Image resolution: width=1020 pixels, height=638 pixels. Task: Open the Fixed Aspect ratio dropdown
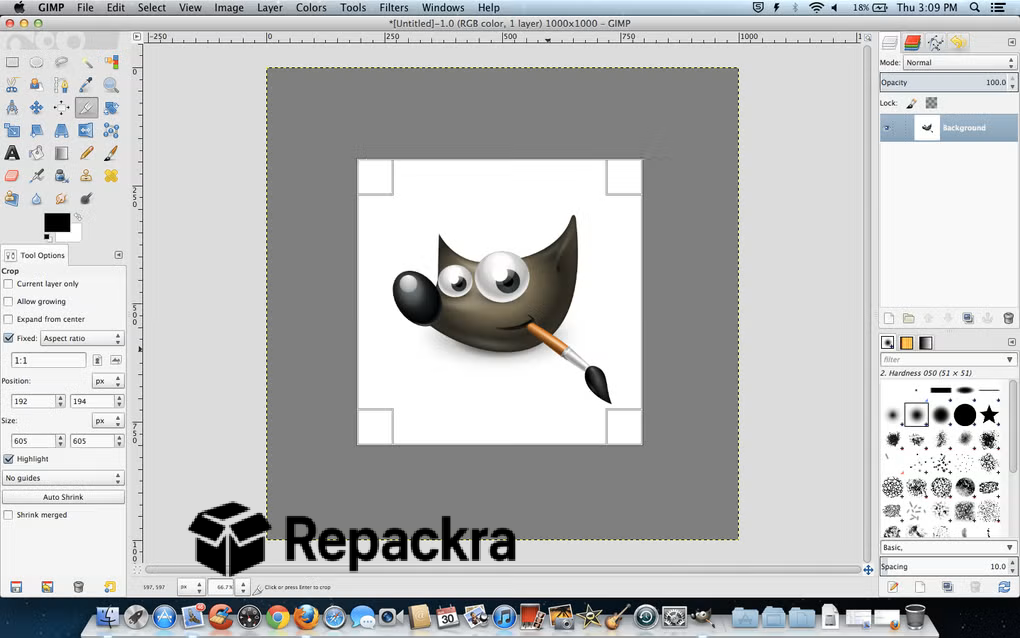82,338
